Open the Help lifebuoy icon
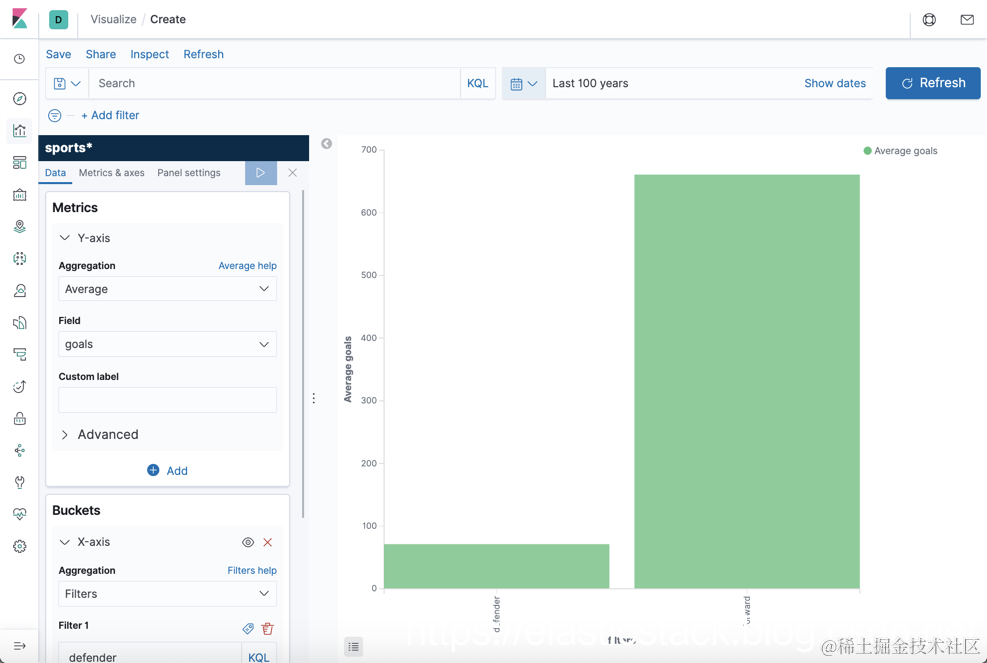 [x=929, y=20]
